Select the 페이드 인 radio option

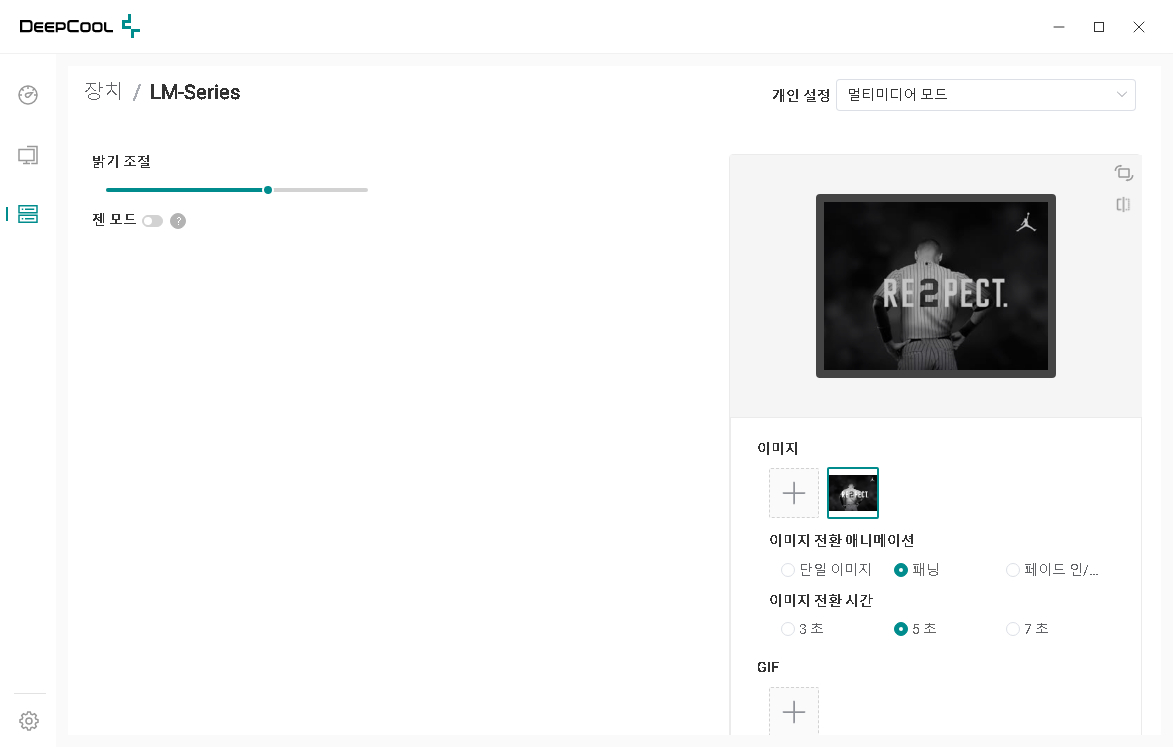[1013, 570]
